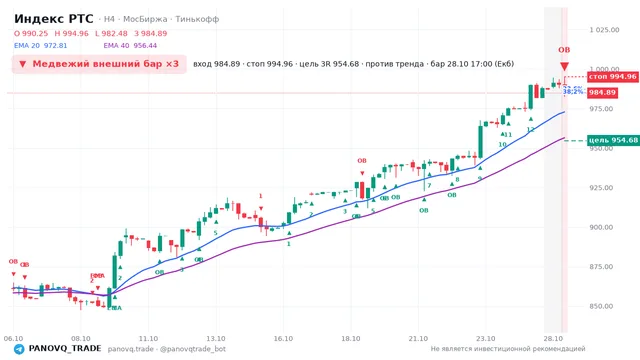
Task: Click the 'вход 984.89' entry text
Action: [216, 64]
